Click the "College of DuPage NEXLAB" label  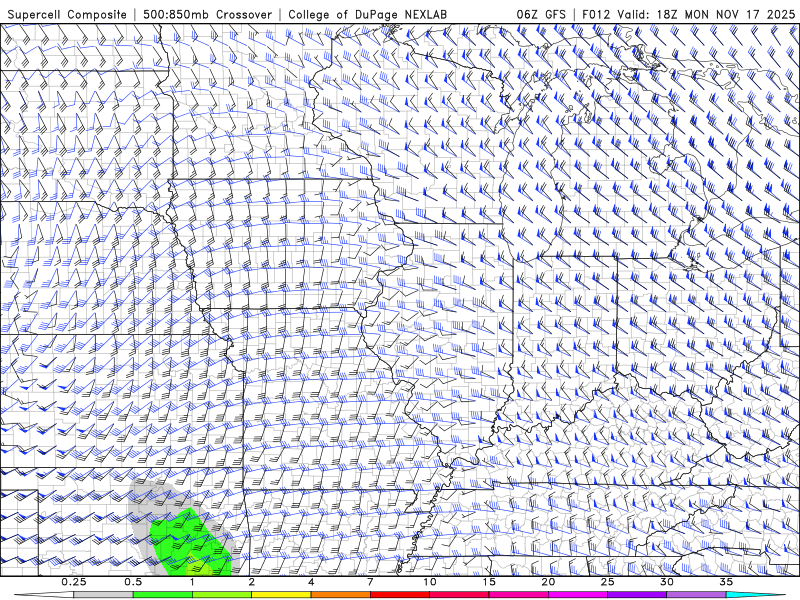tap(367, 14)
